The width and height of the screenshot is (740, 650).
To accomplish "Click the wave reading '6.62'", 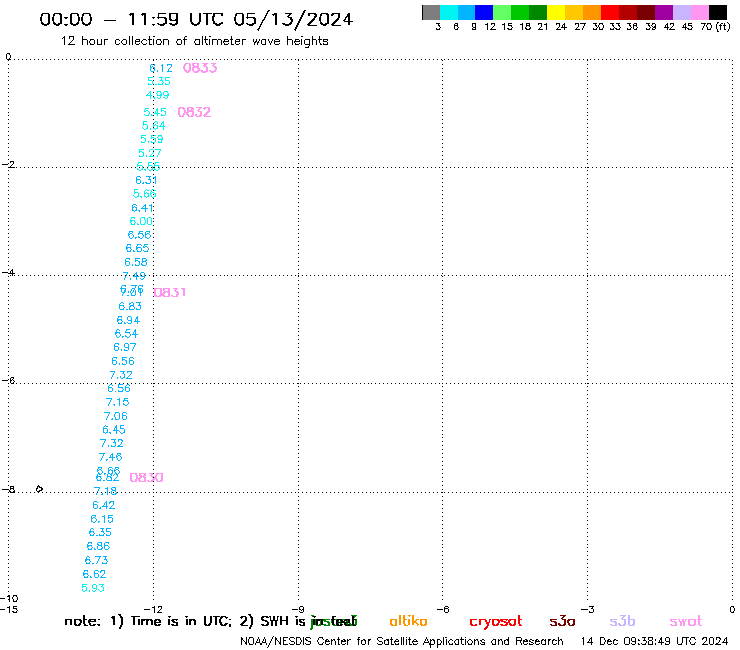I will 94,574.
